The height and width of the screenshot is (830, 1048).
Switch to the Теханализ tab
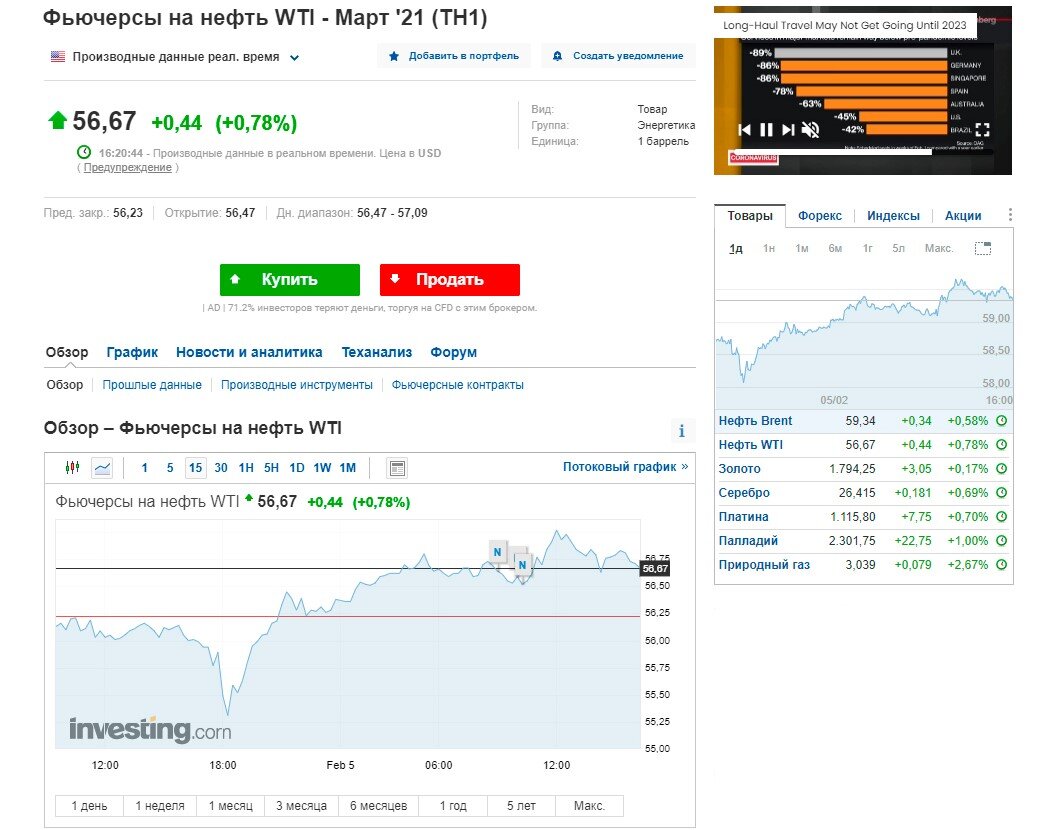click(376, 352)
